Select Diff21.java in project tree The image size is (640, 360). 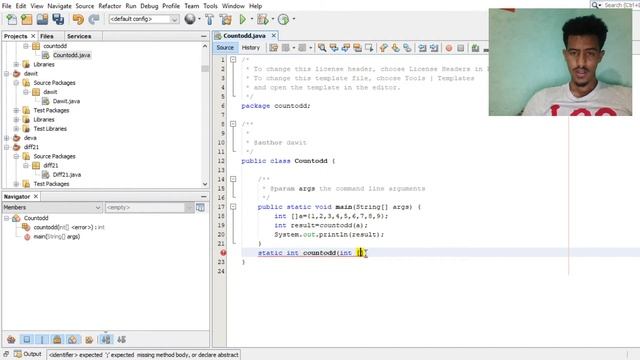(x=67, y=175)
